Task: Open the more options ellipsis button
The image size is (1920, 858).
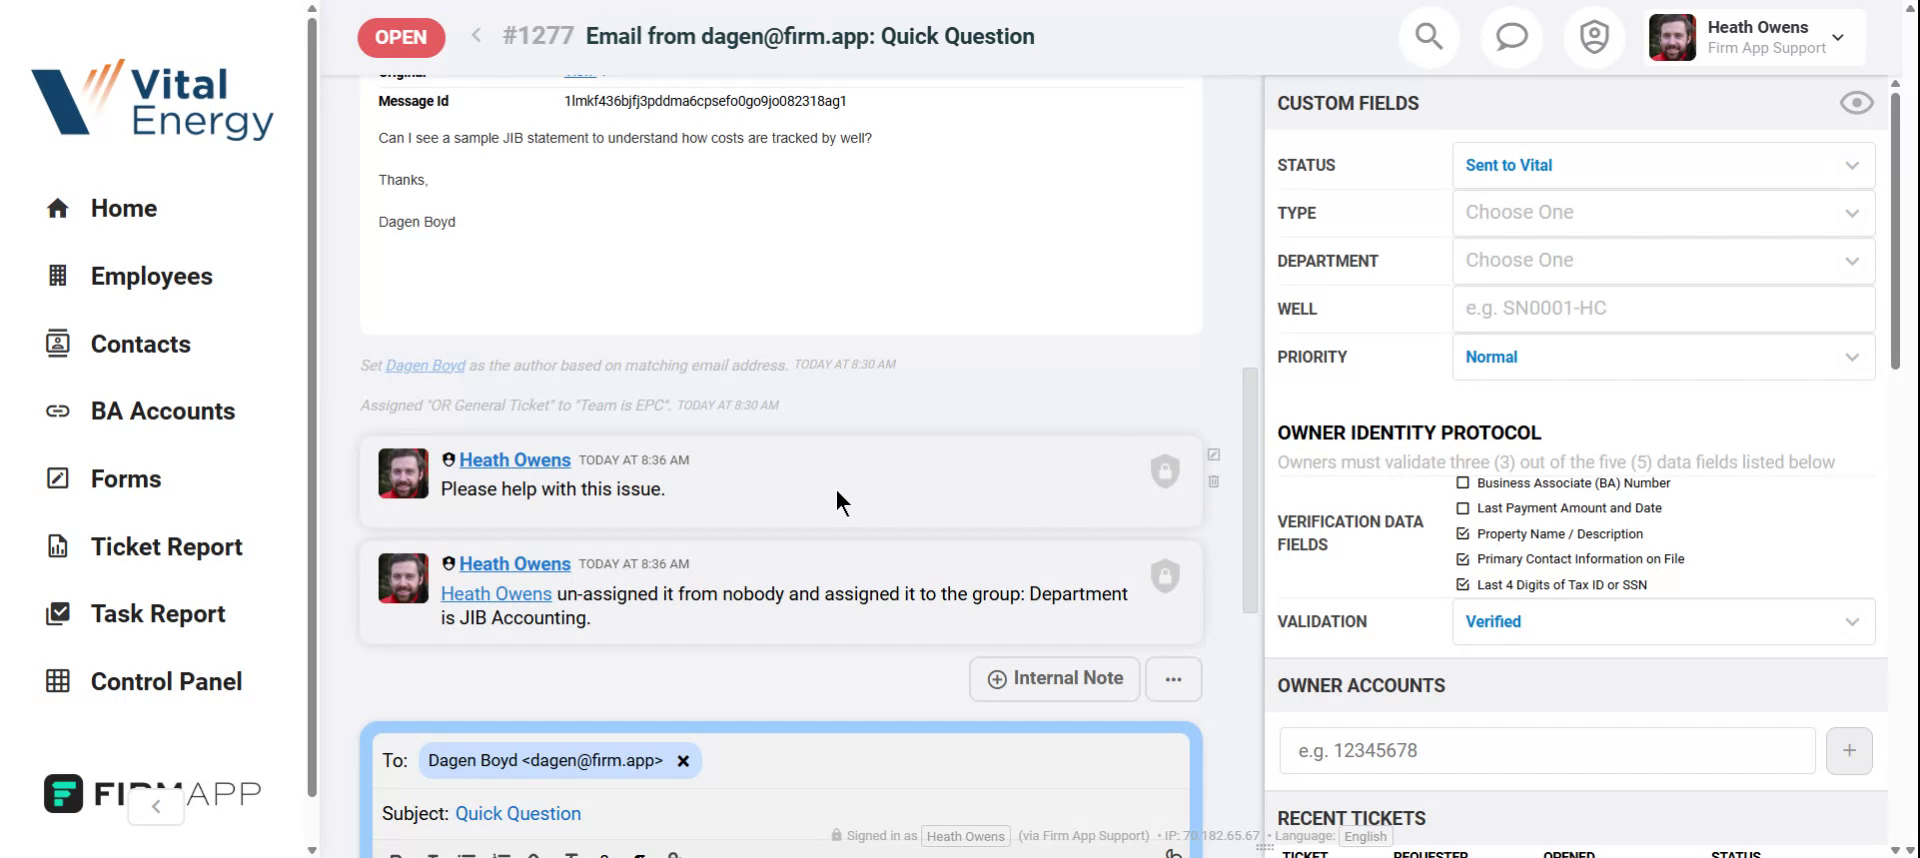Action: [x=1173, y=679]
